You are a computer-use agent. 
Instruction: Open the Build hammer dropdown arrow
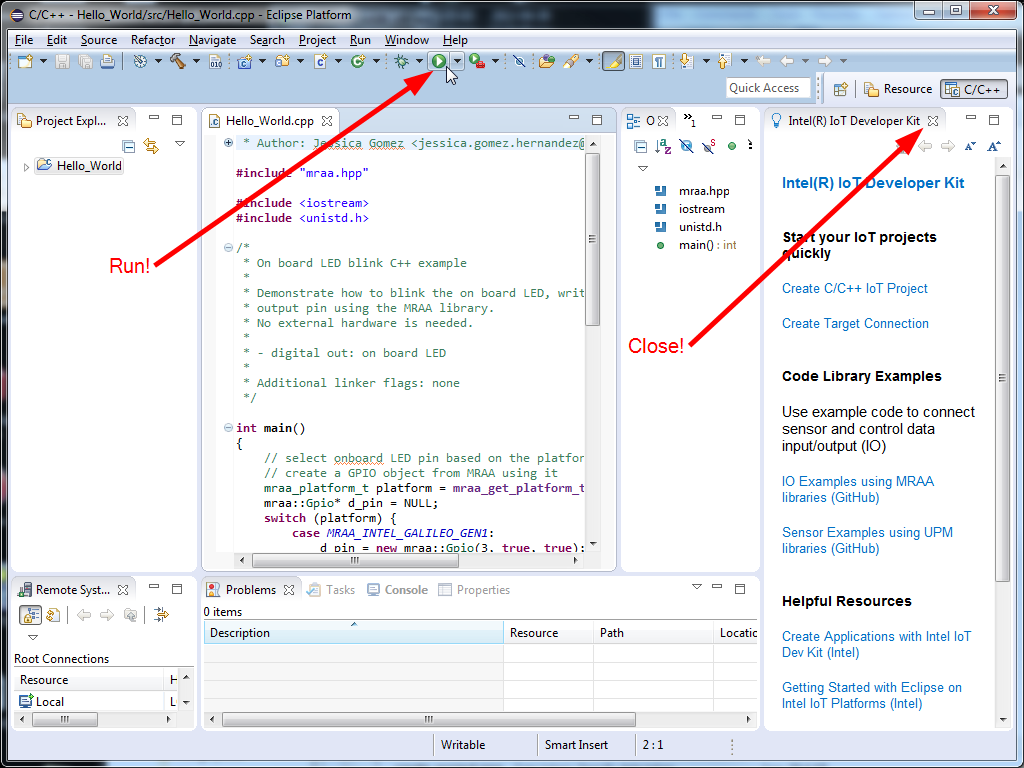(196, 61)
